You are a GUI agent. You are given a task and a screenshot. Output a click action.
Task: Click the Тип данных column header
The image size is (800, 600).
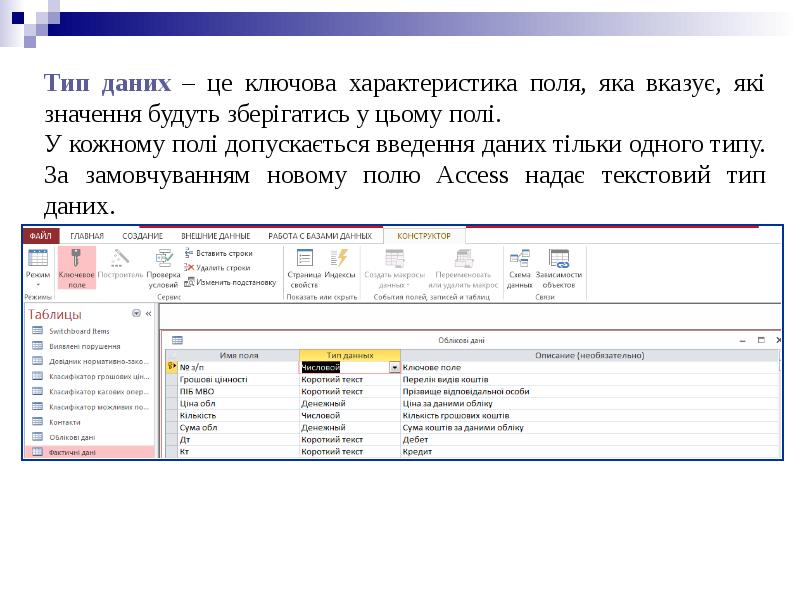click(x=349, y=355)
